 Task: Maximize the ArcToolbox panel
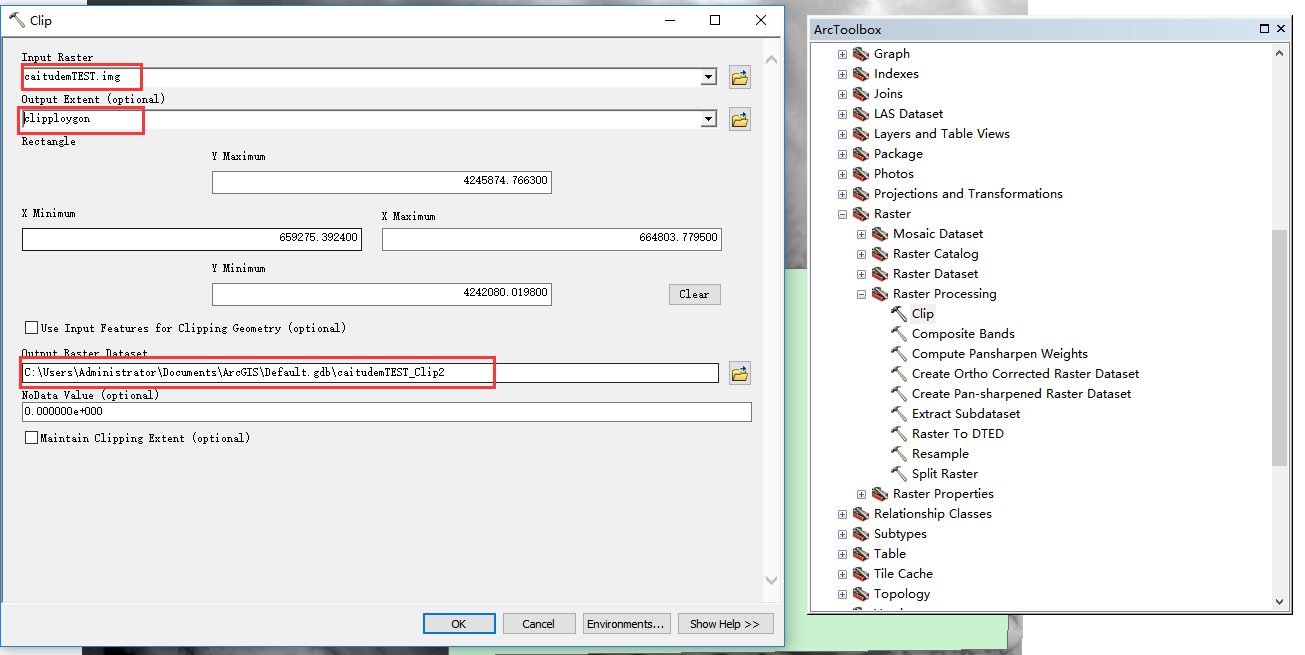click(x=1264, y=29)
